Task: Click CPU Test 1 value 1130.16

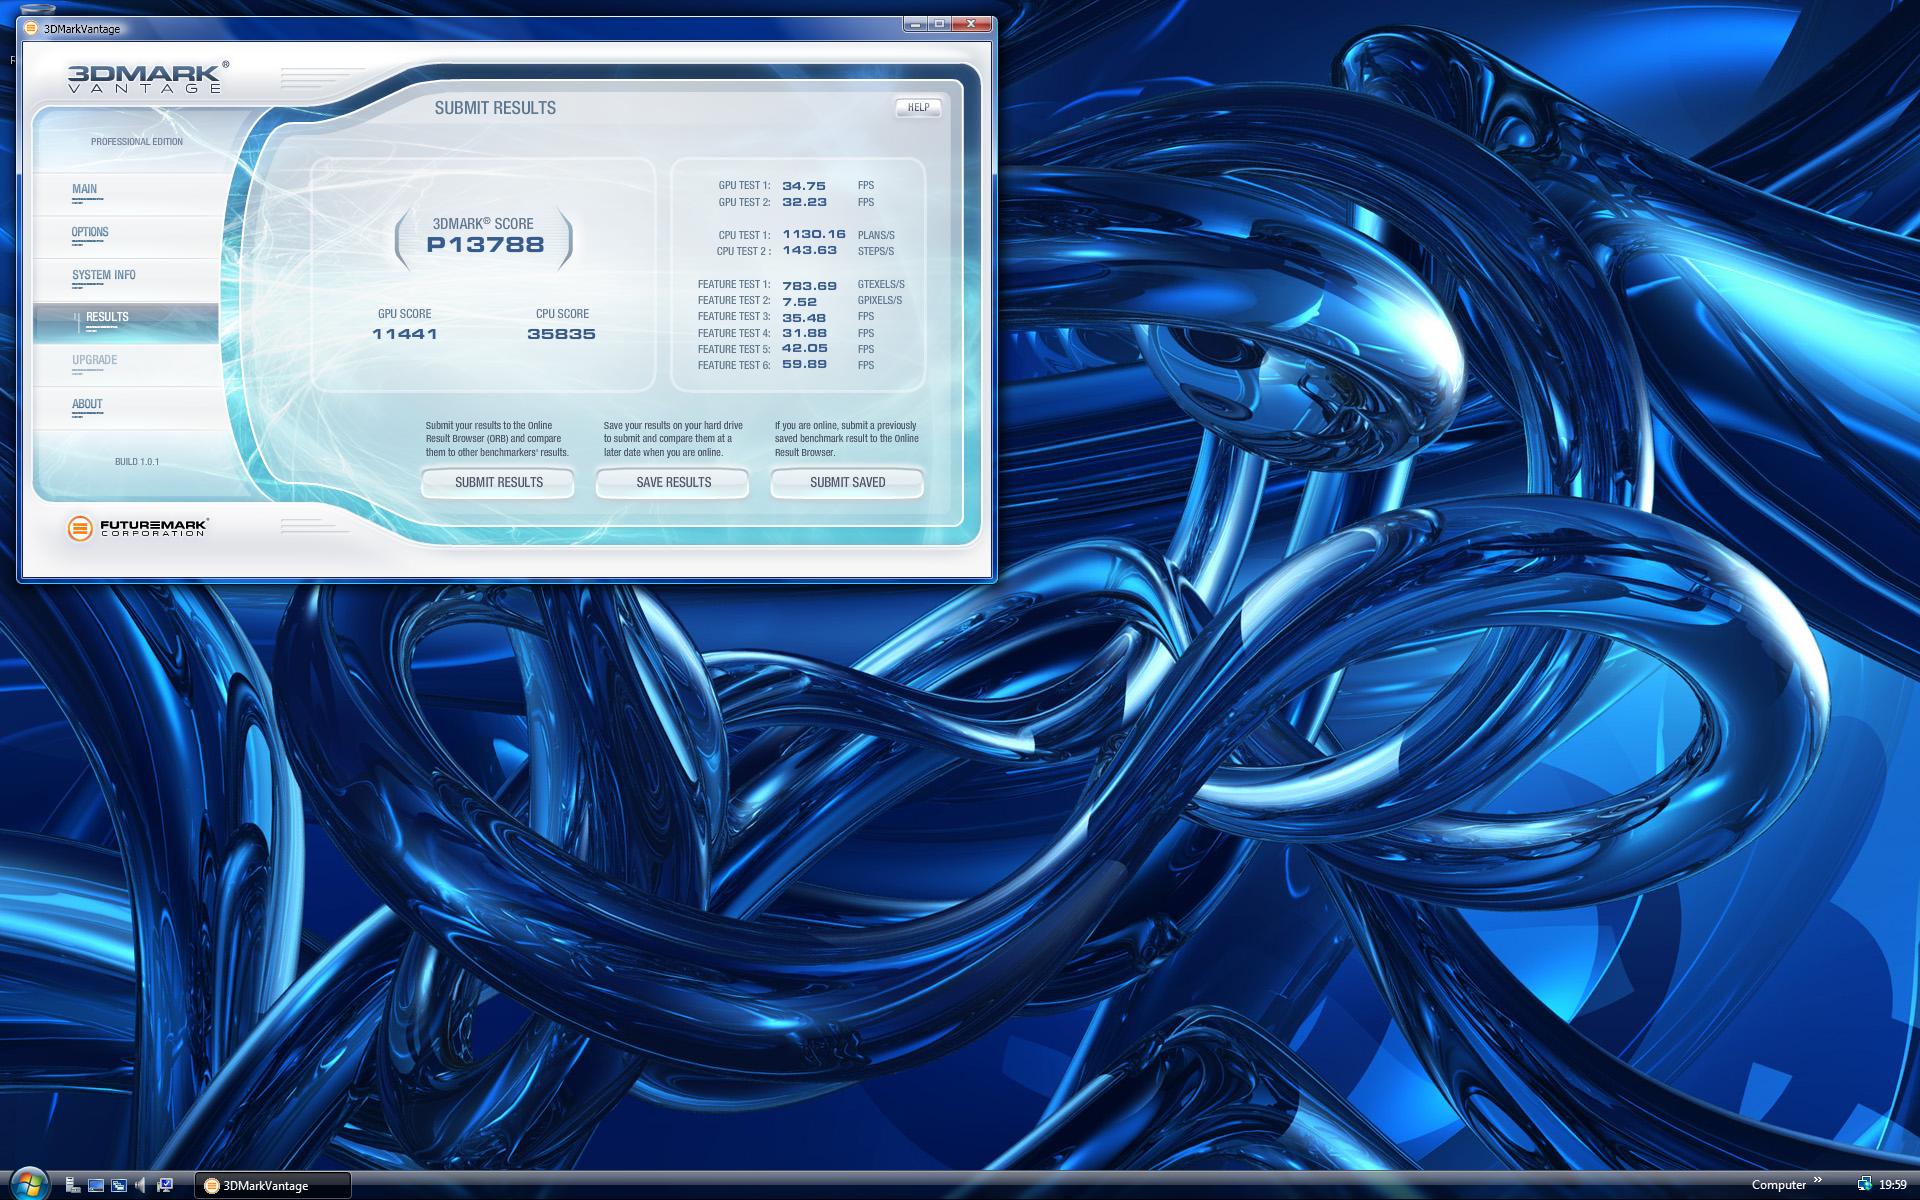Action: click(x=814, y=234)
